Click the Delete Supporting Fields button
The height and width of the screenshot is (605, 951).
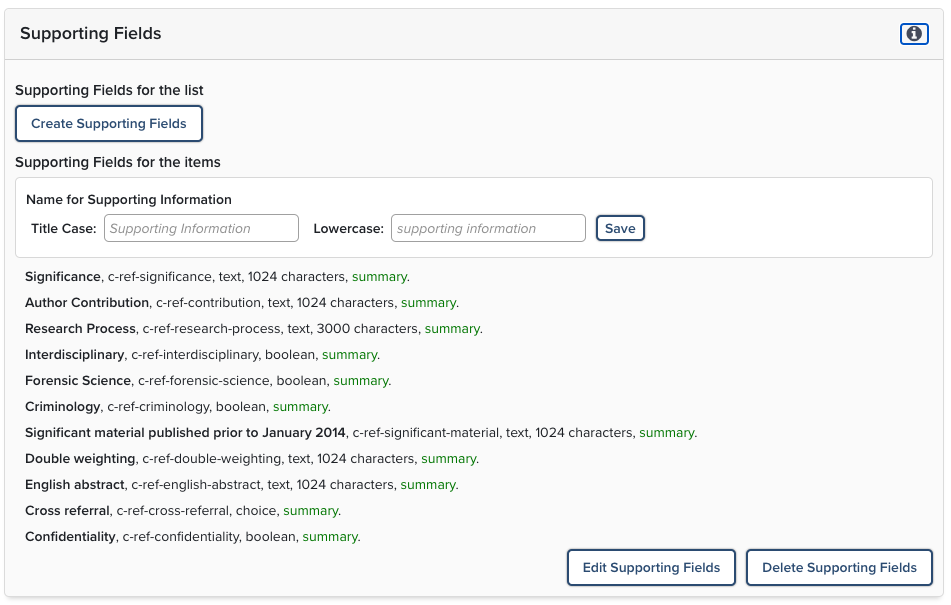[839, 568]
